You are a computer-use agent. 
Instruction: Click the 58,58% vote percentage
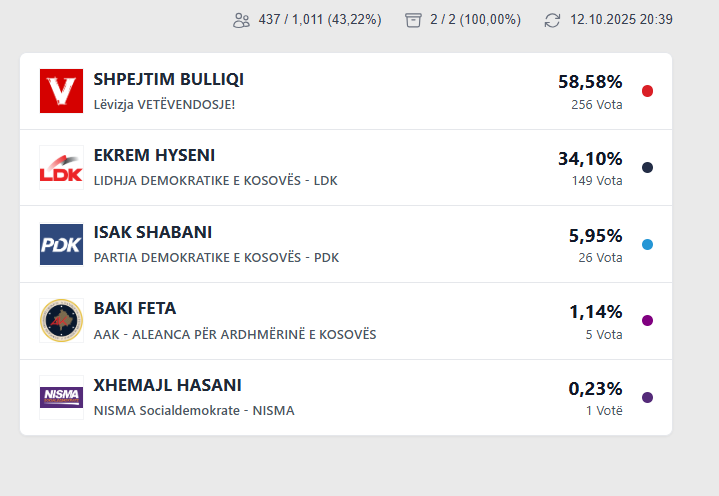coord(590,81)
